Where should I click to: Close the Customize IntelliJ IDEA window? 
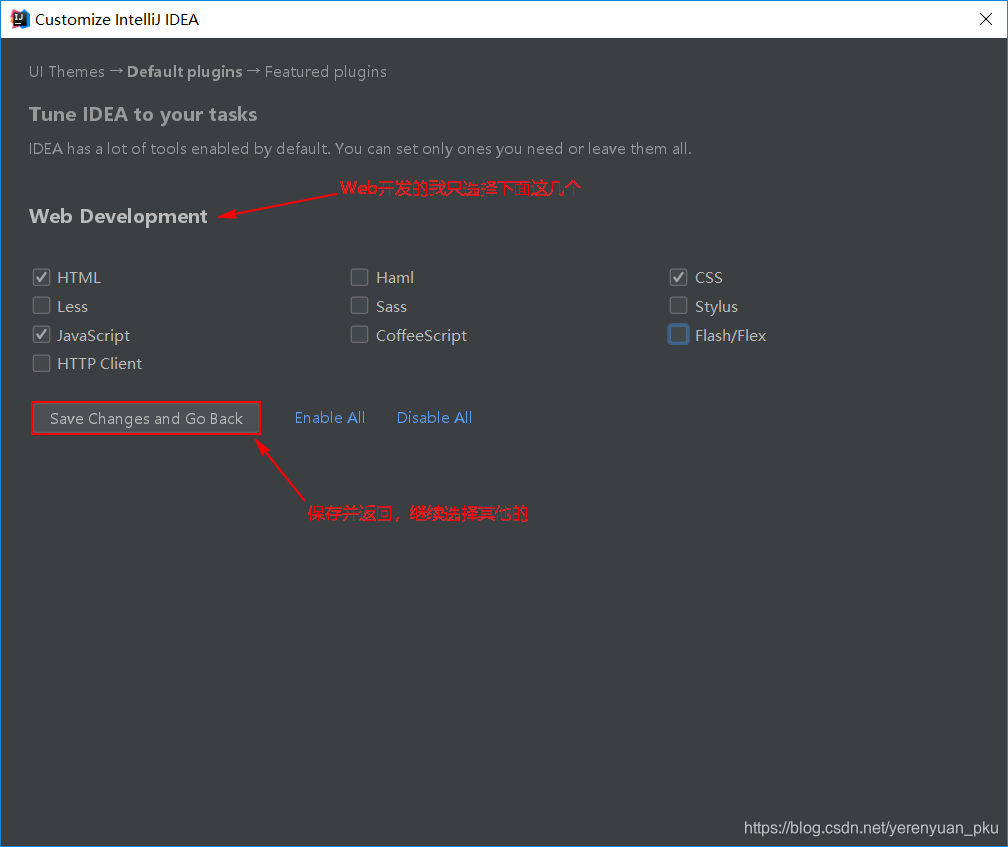986,19
